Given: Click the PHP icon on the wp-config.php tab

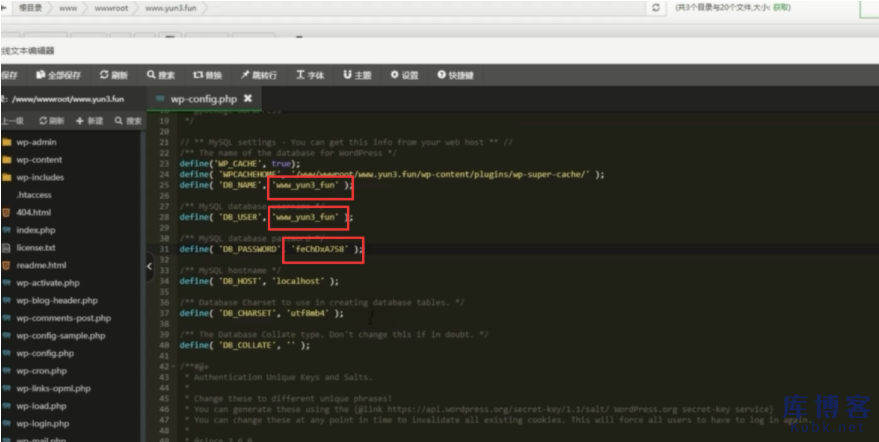Looking at the screenshot, I should (161, 99).
